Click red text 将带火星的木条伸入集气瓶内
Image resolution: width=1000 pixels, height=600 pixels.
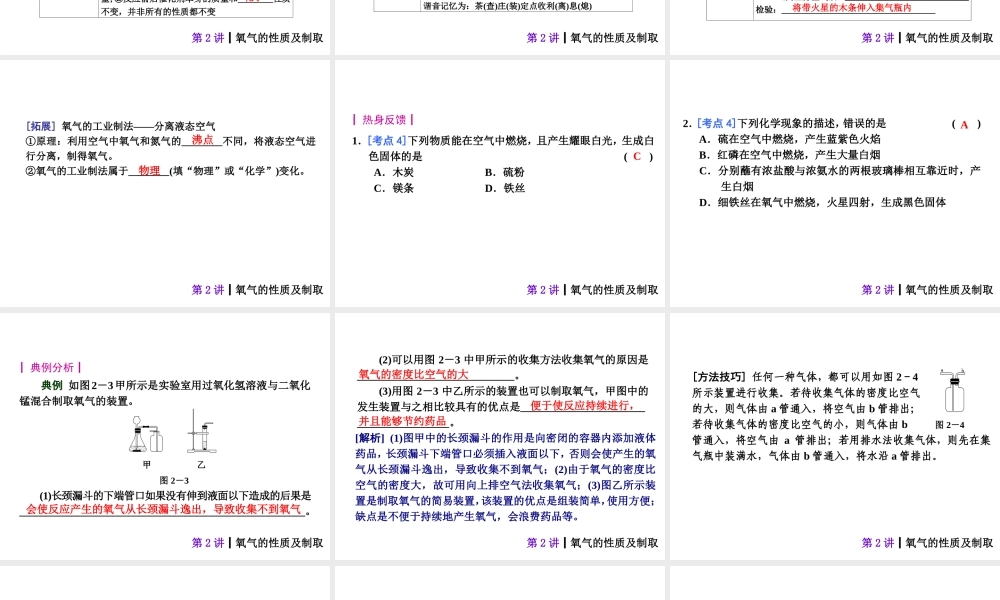(851, 8)
